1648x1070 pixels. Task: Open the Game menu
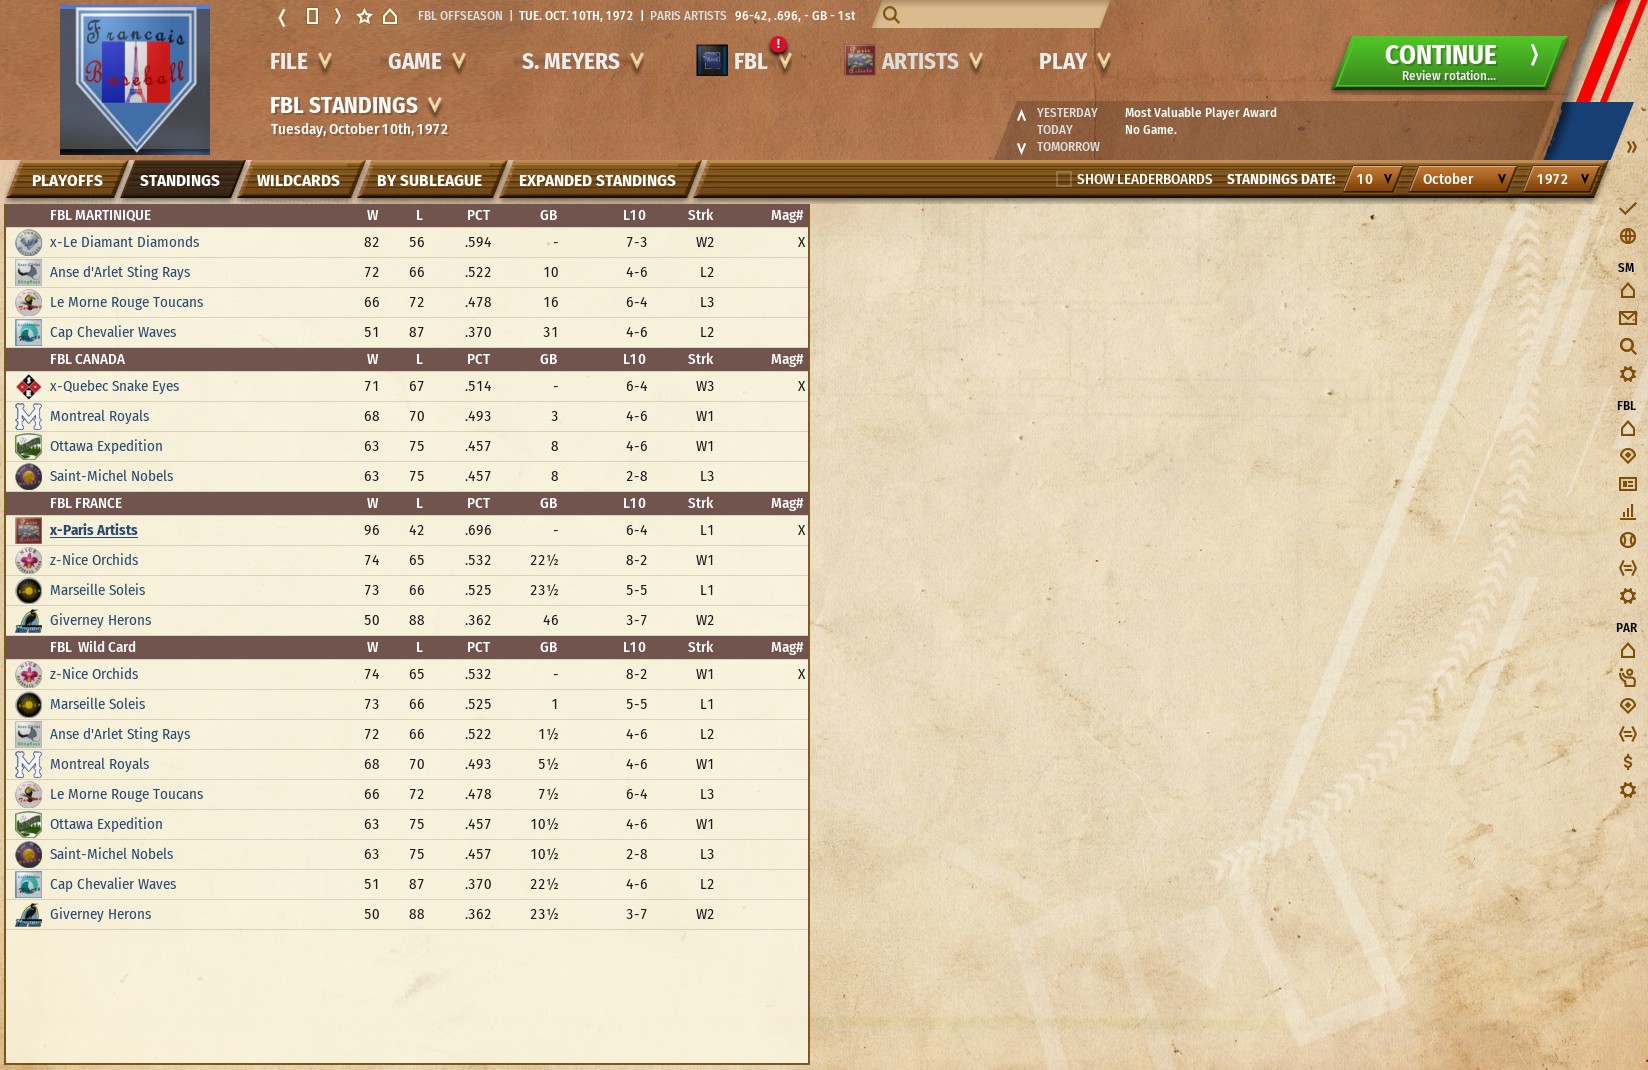[x=426, y=61]
